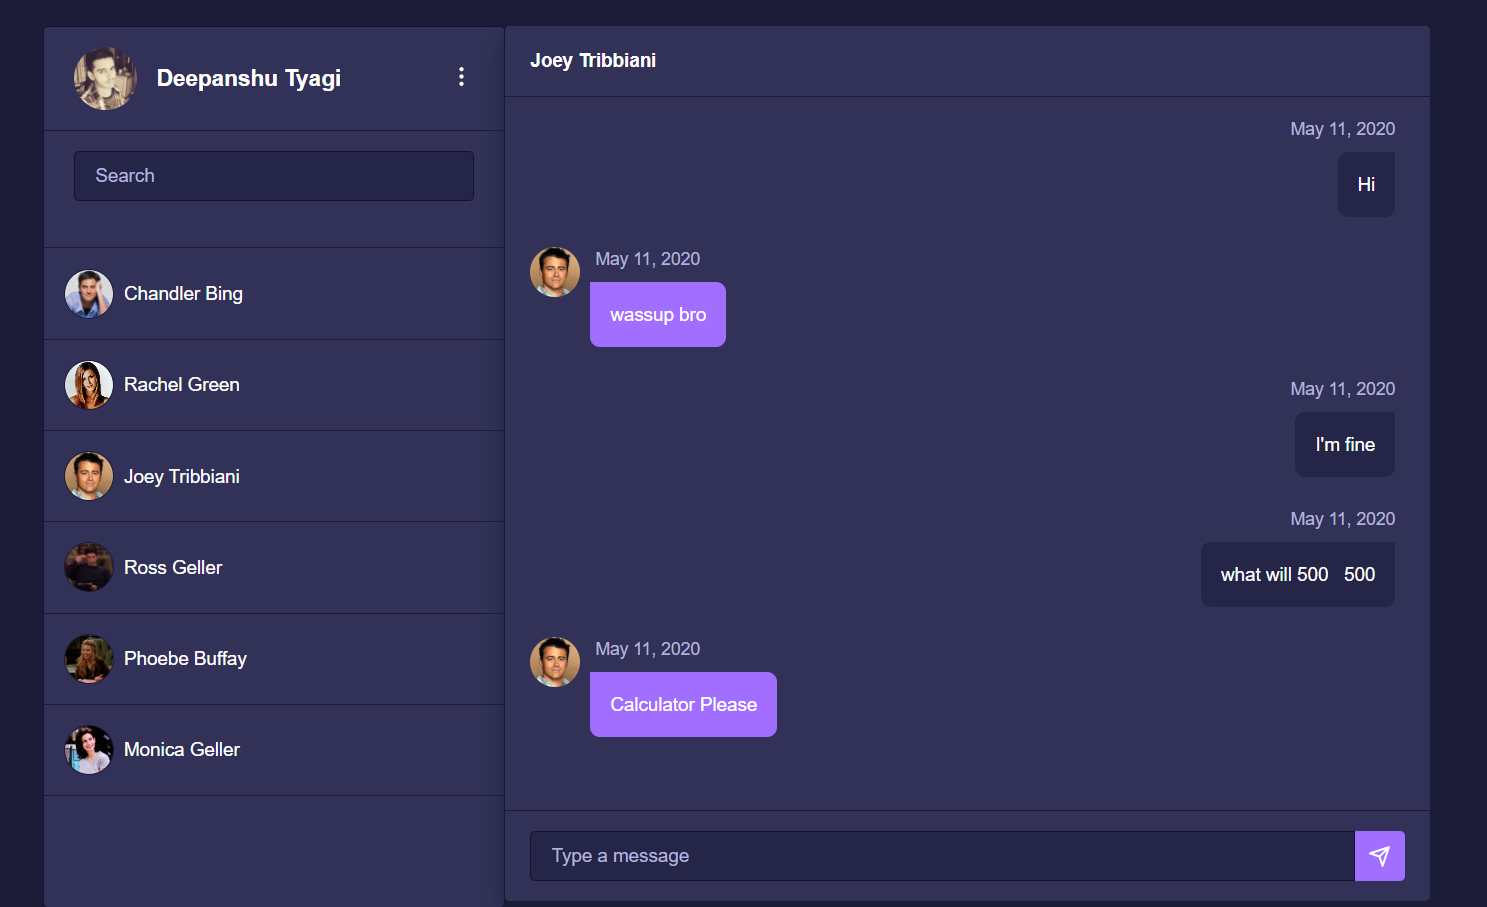Click the paper plane send icon
Viewport: 1487px width, 907px height.
[x=1379, y=855]
